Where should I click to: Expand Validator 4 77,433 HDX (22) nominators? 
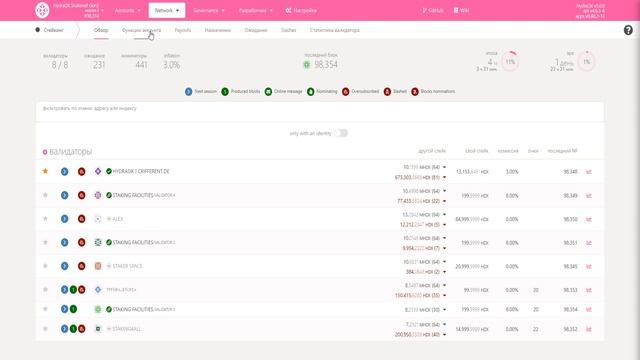click(444, 201)
